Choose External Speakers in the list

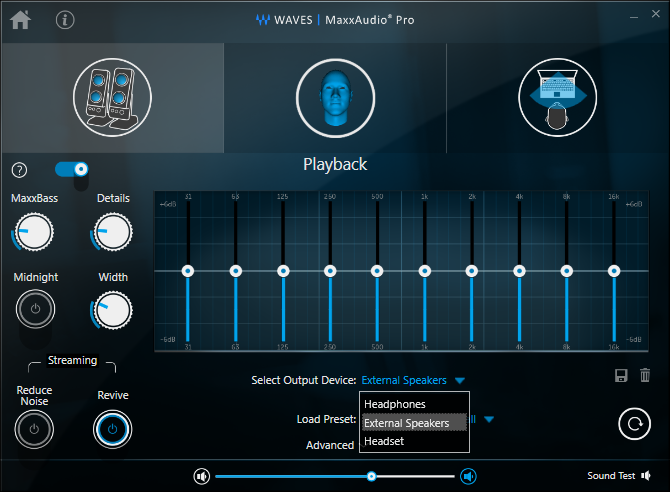click(x=414, y=423)
